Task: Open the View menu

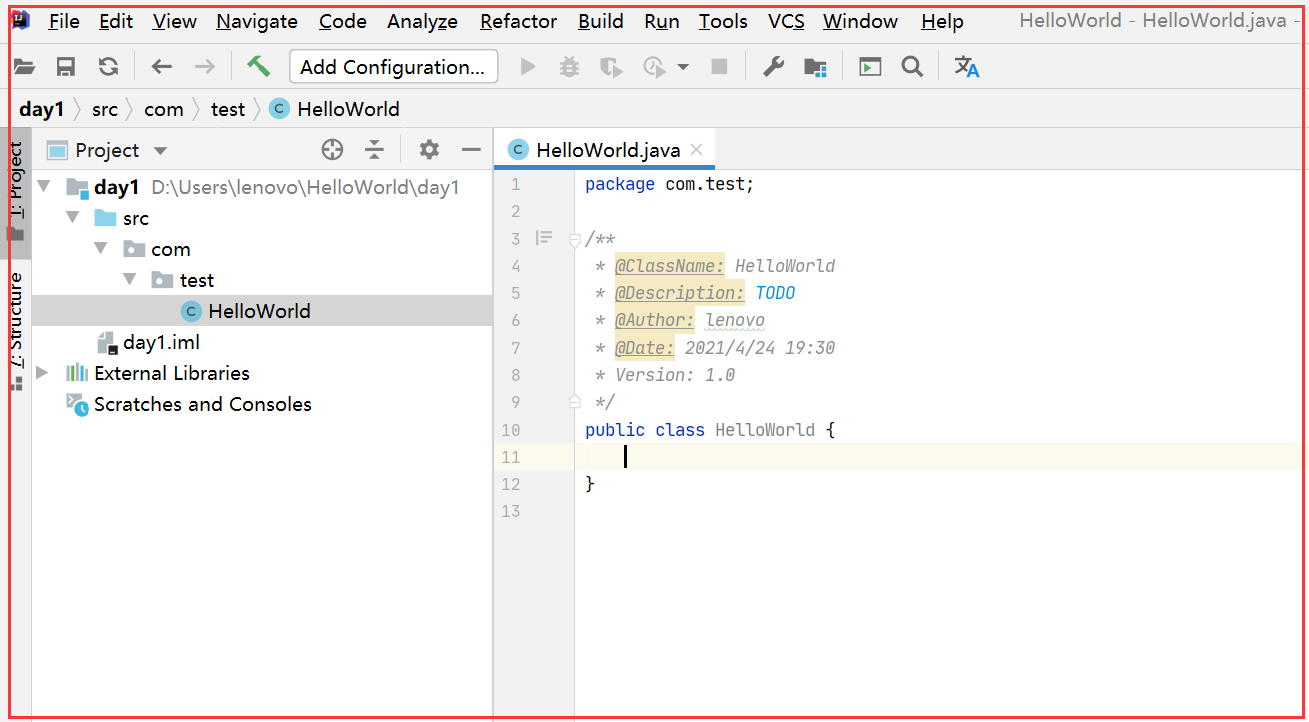Action: [x=175, y=21]
